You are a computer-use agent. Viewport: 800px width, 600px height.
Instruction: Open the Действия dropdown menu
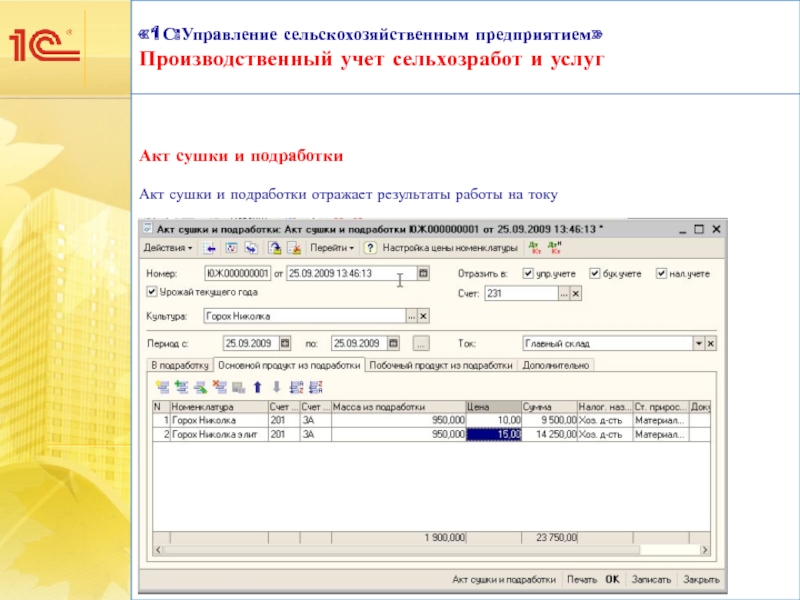tap(168, 248)
